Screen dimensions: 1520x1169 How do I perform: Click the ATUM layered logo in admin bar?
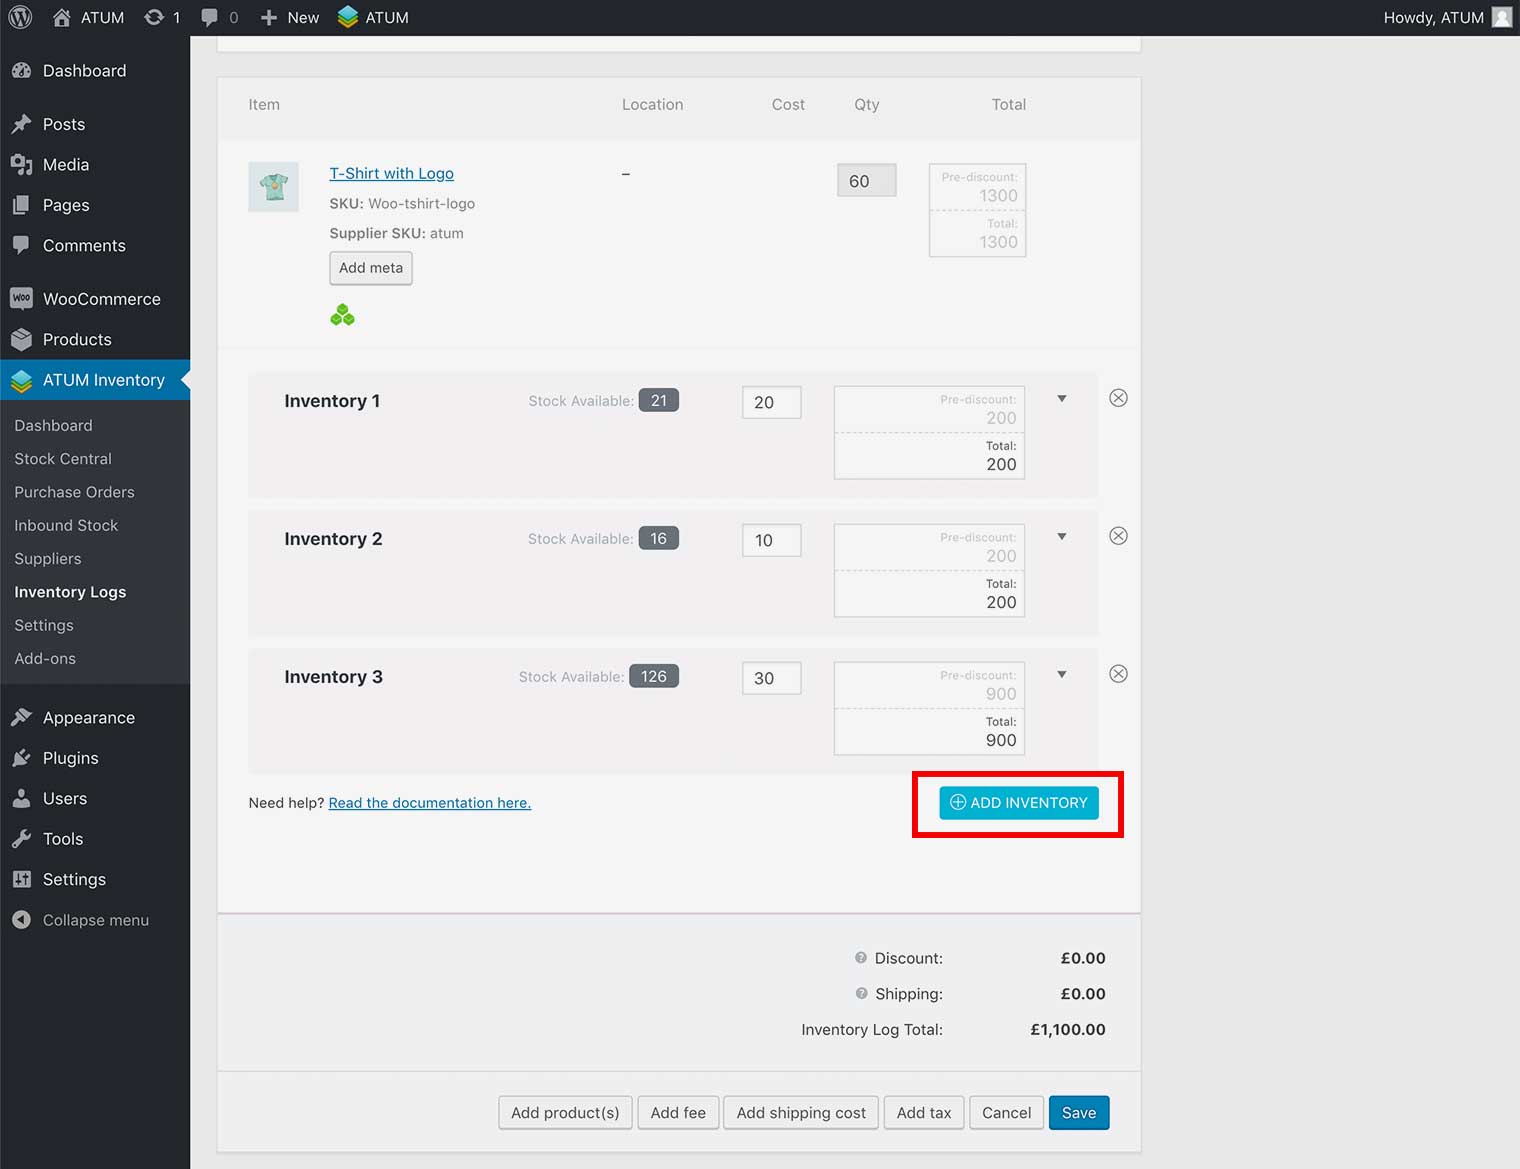pyautogui.click(x=348, y=17)
